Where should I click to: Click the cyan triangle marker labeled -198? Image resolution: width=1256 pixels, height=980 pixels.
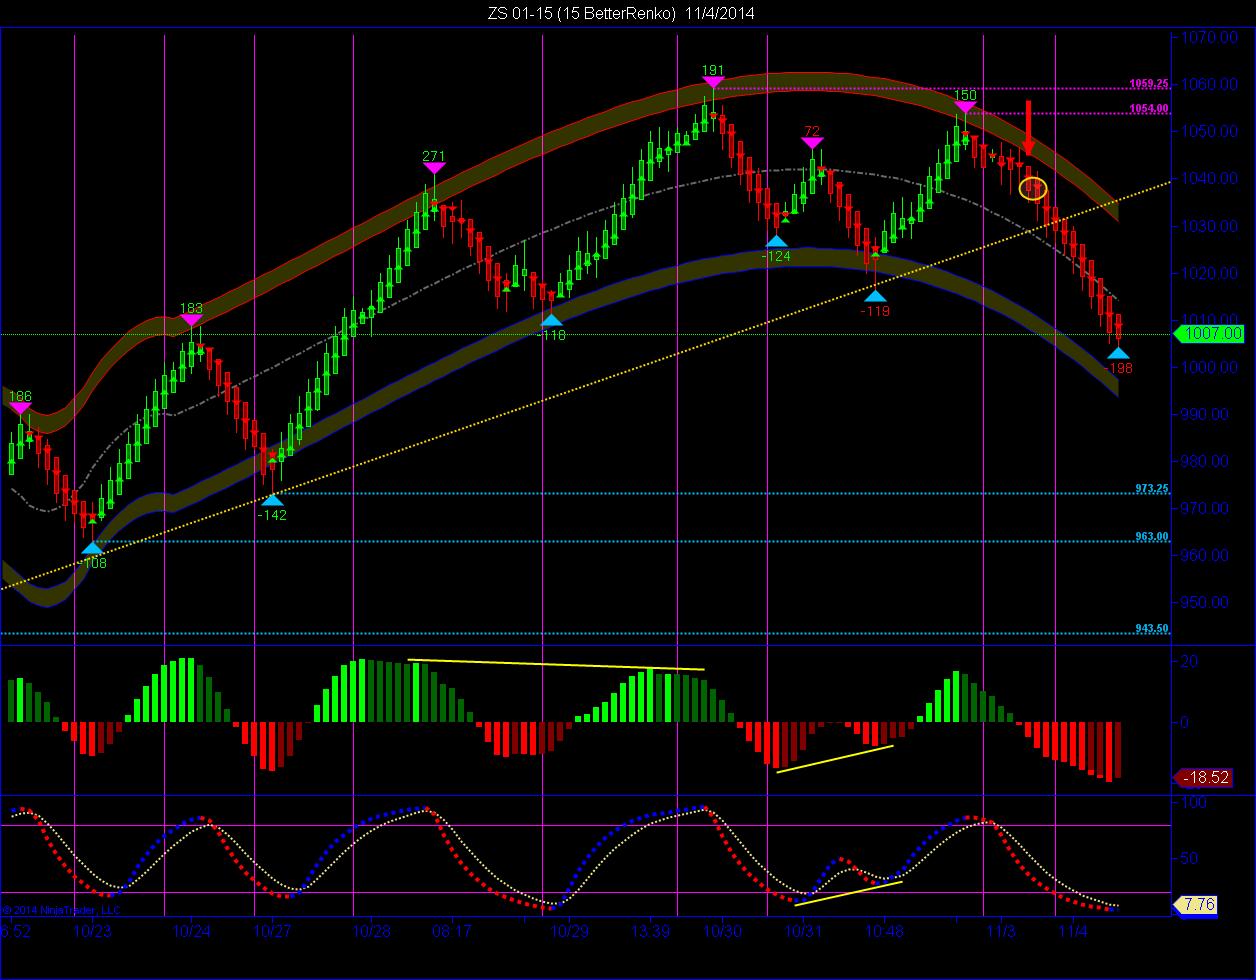(1118, 353)
